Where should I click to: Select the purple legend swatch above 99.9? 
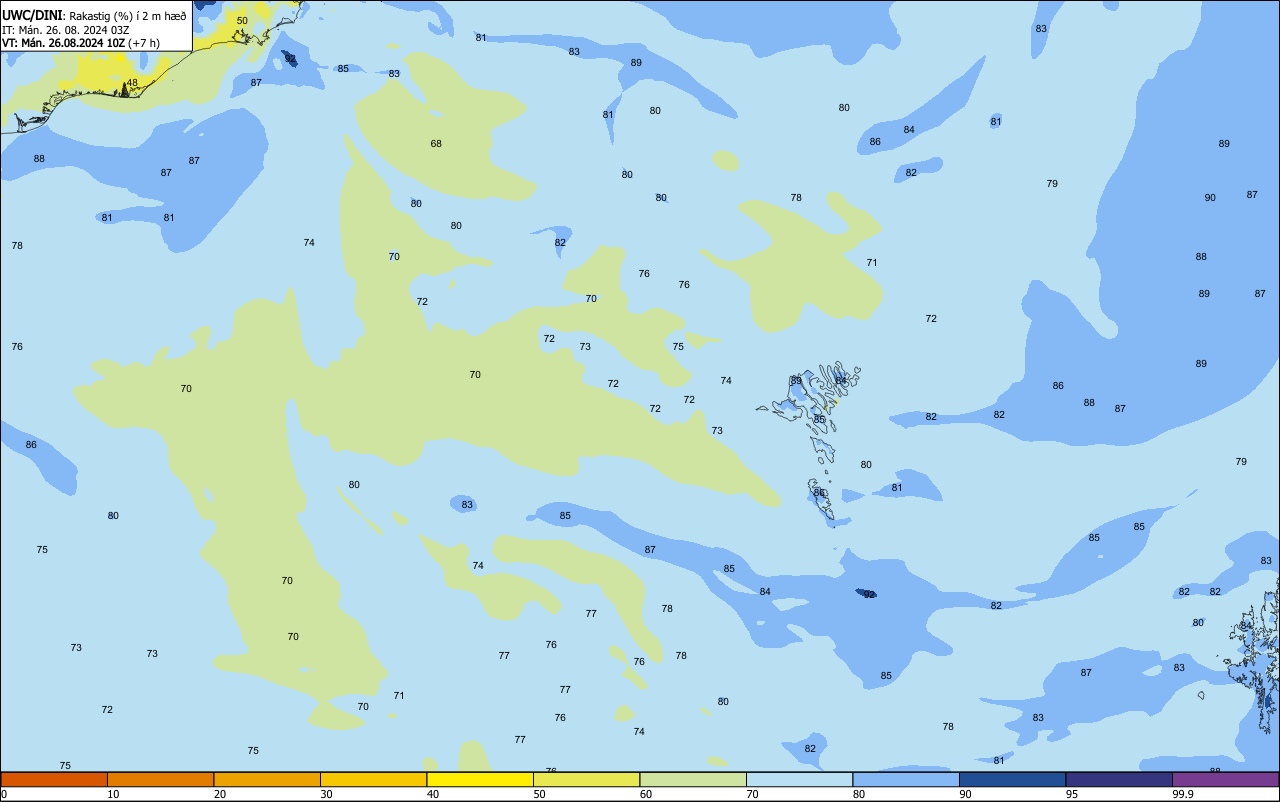pyautogui.click(x=1225, y=779)
